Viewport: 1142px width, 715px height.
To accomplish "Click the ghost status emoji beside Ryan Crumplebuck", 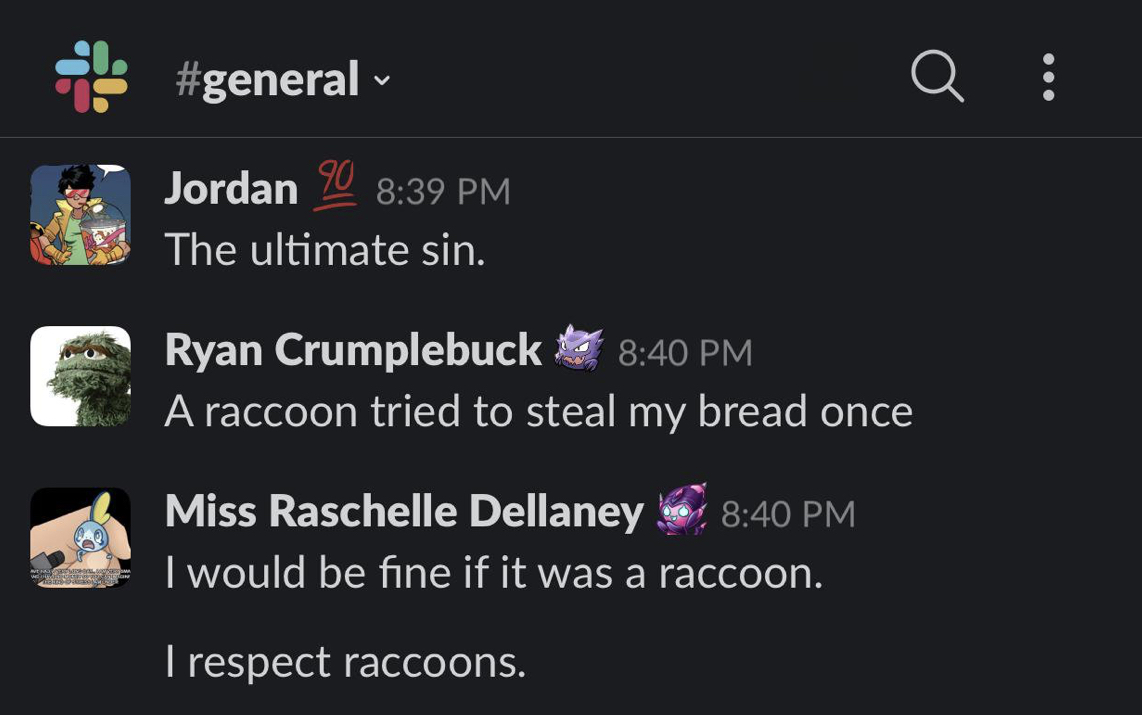I will click(579, 348).
